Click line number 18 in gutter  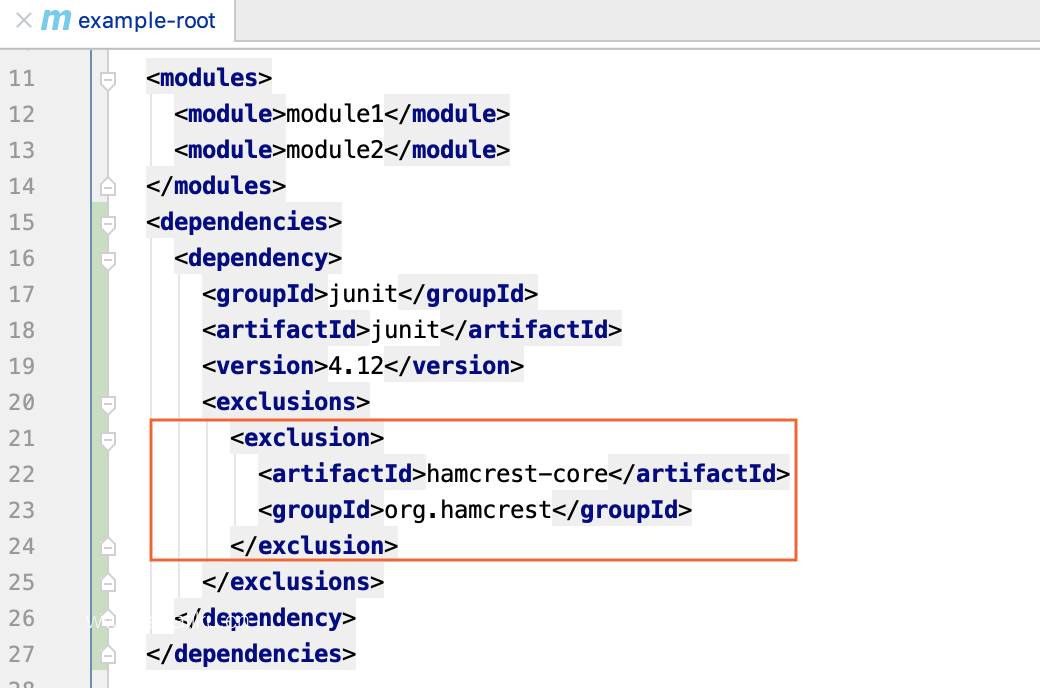pos(21,330)
